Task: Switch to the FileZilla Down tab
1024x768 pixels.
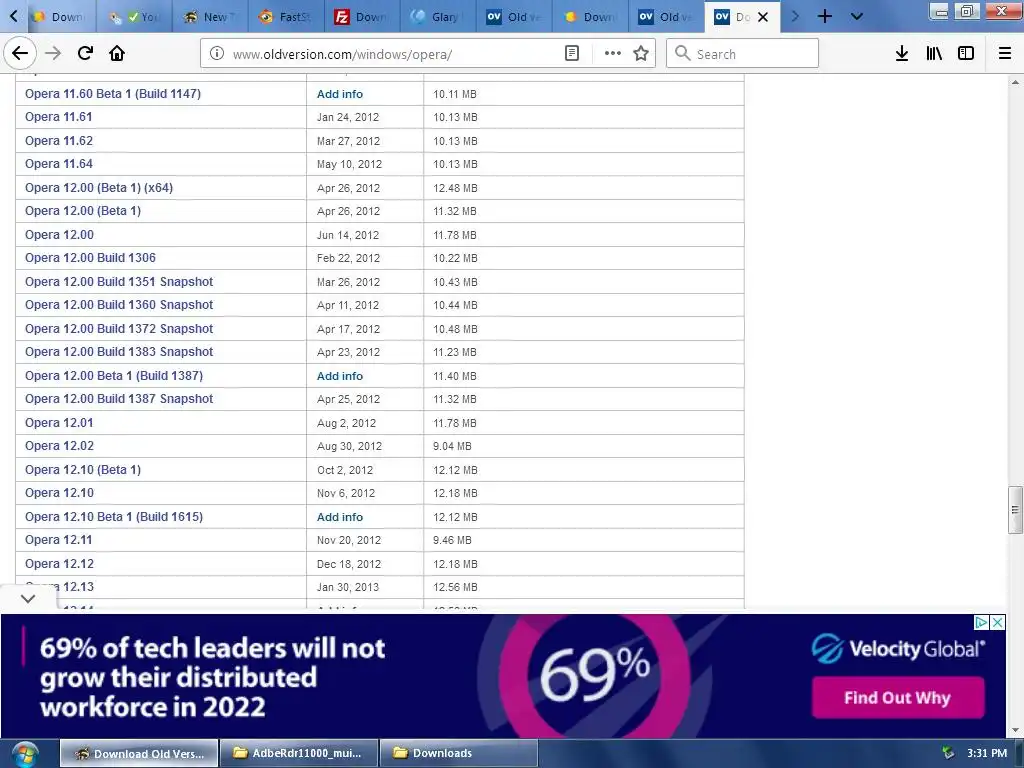Action: pos(361,17)
